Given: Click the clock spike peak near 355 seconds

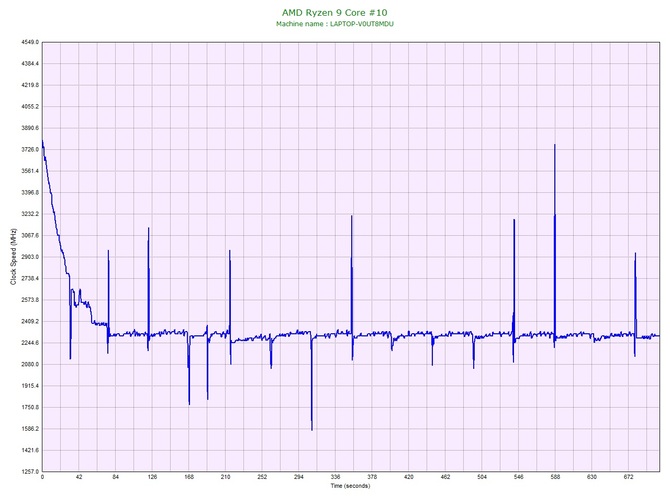Looking at the screenshot, I should click(x=352, y=217).
